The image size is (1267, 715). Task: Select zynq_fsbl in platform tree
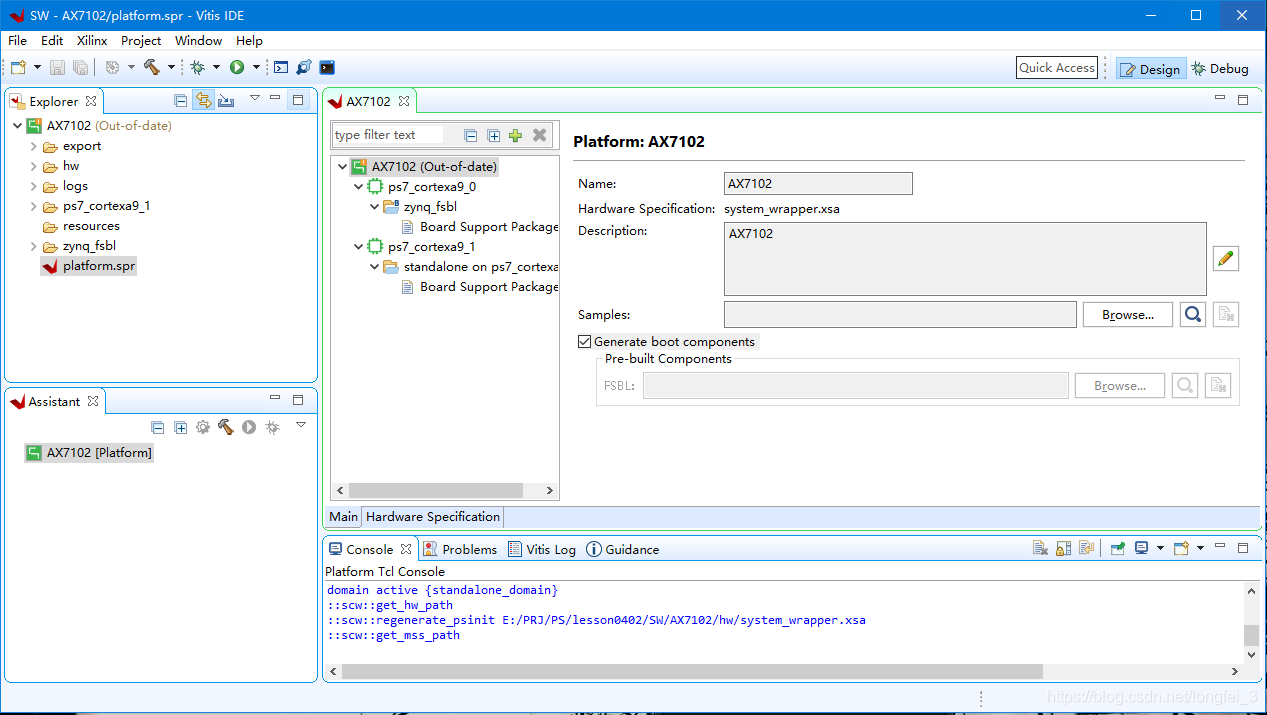coord(430,207)
